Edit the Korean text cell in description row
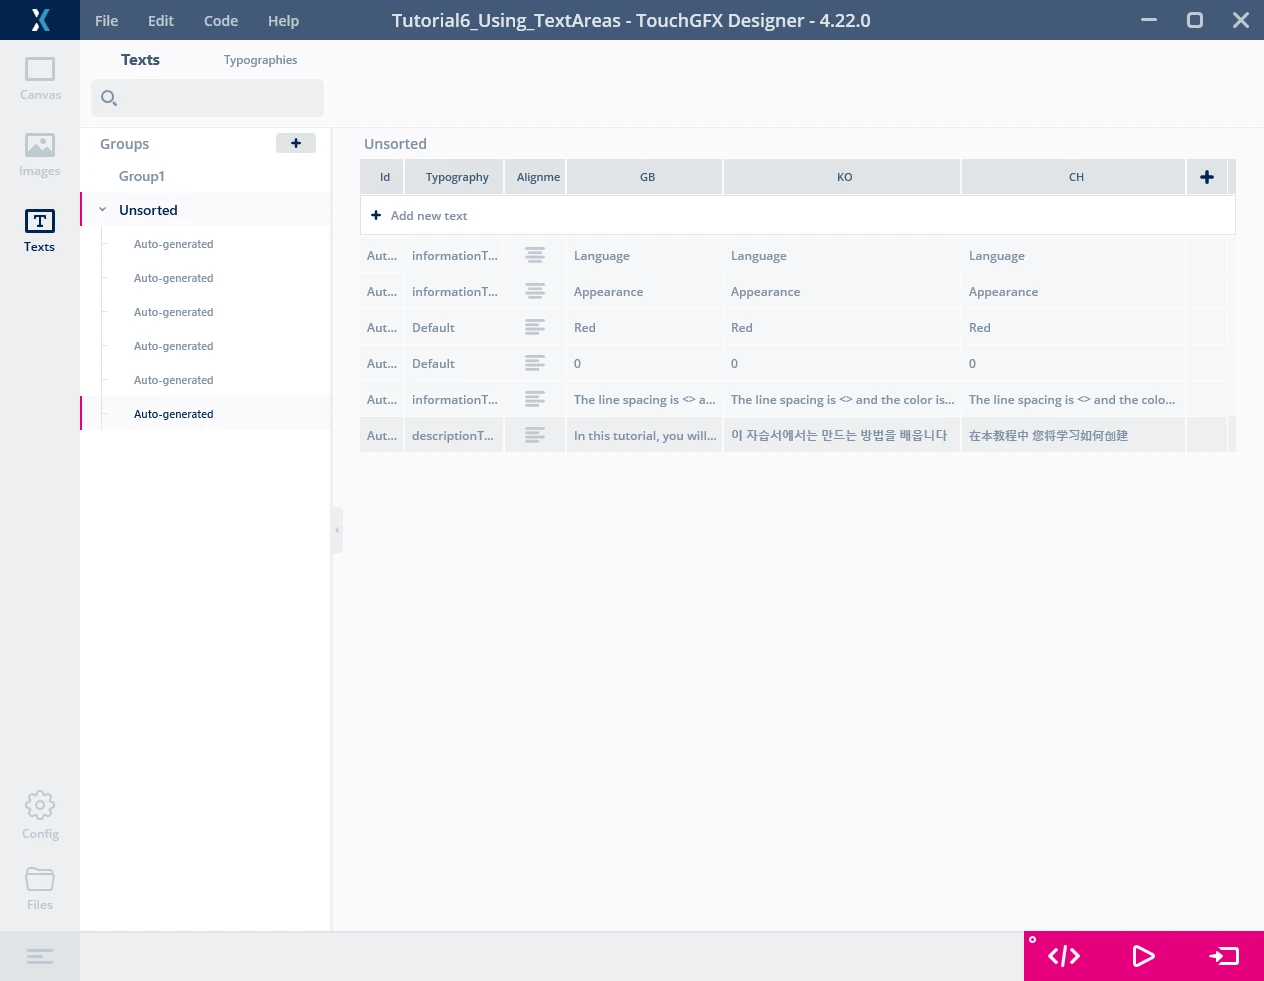Viewport: 1264px width, 981px height. [x=840, y=436]
